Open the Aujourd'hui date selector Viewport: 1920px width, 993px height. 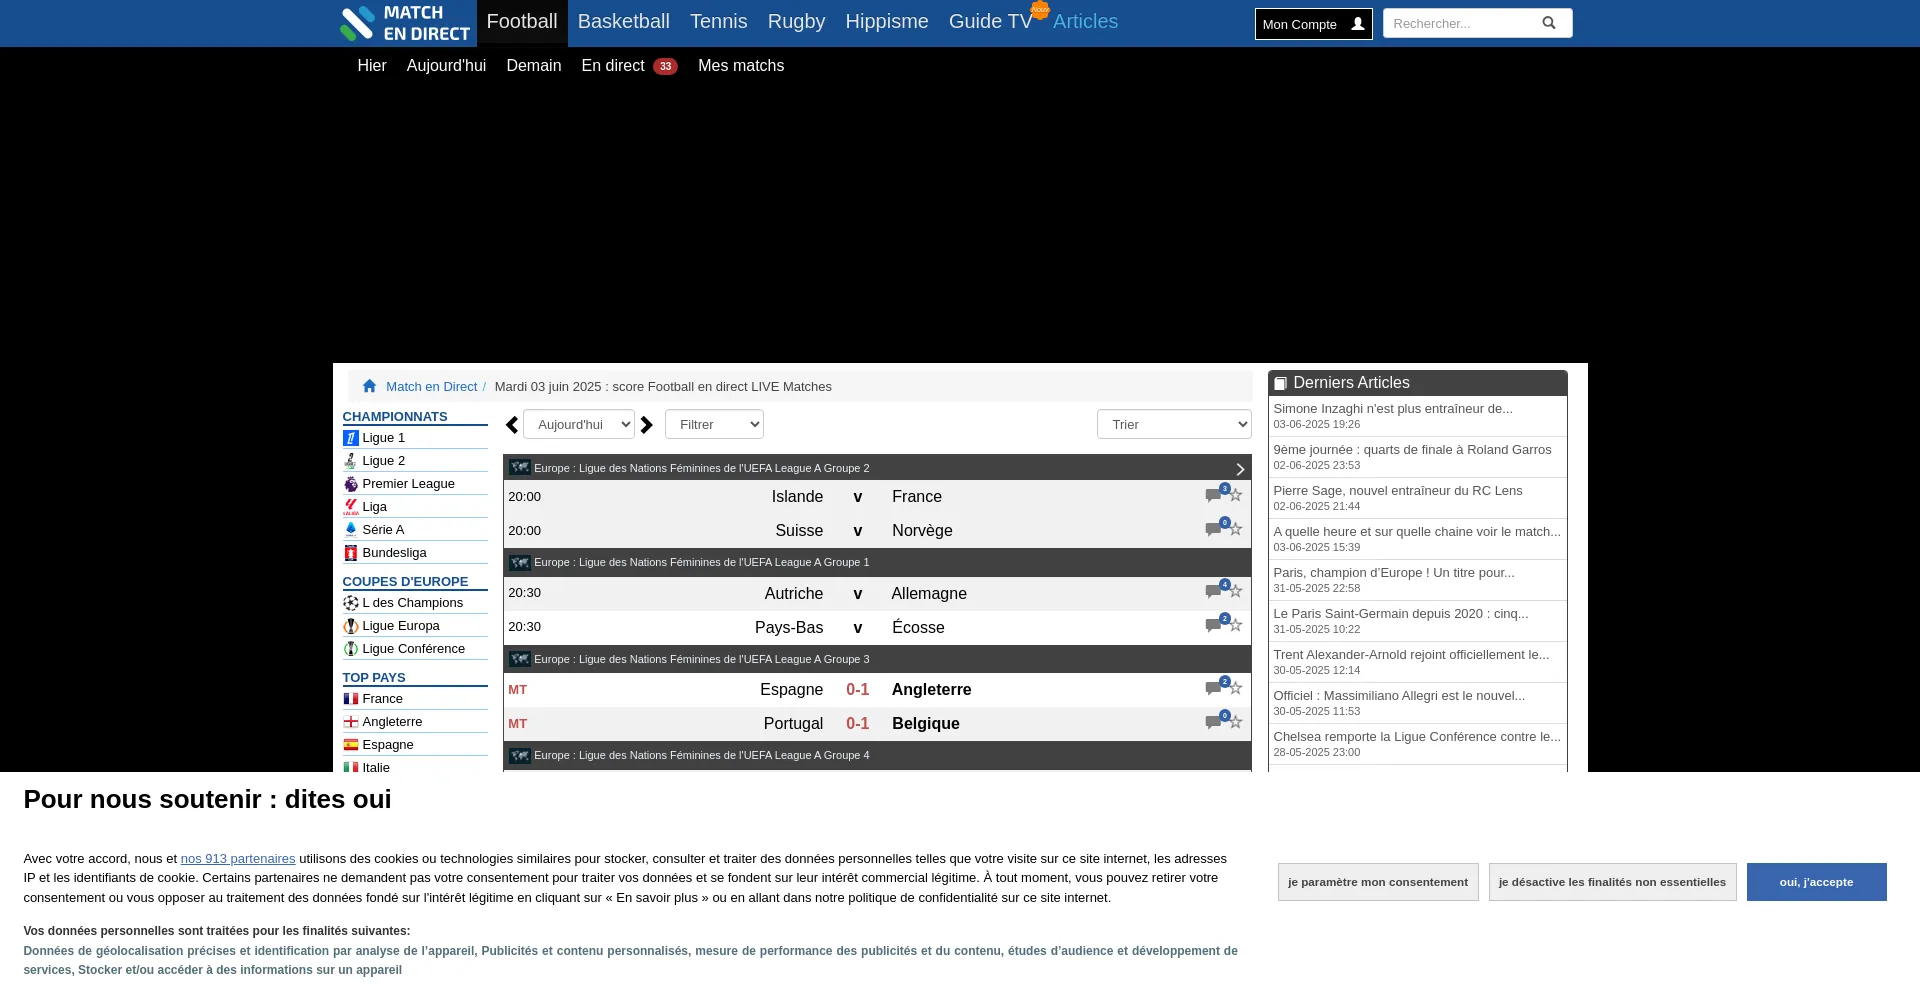coord(579,424)
